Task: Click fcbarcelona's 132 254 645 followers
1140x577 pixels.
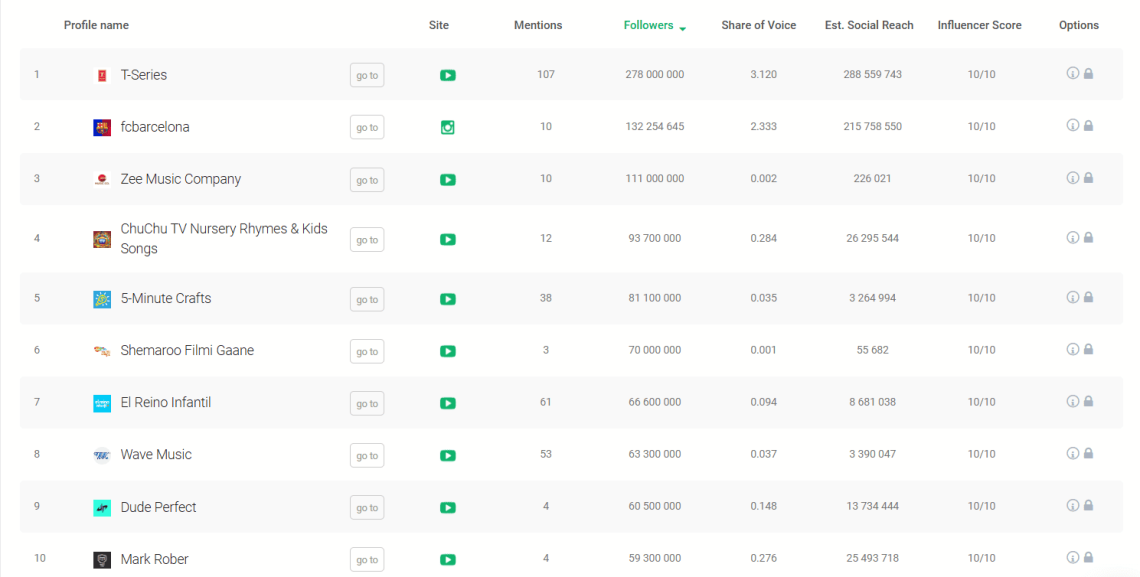Action: (x=654, y=126)
